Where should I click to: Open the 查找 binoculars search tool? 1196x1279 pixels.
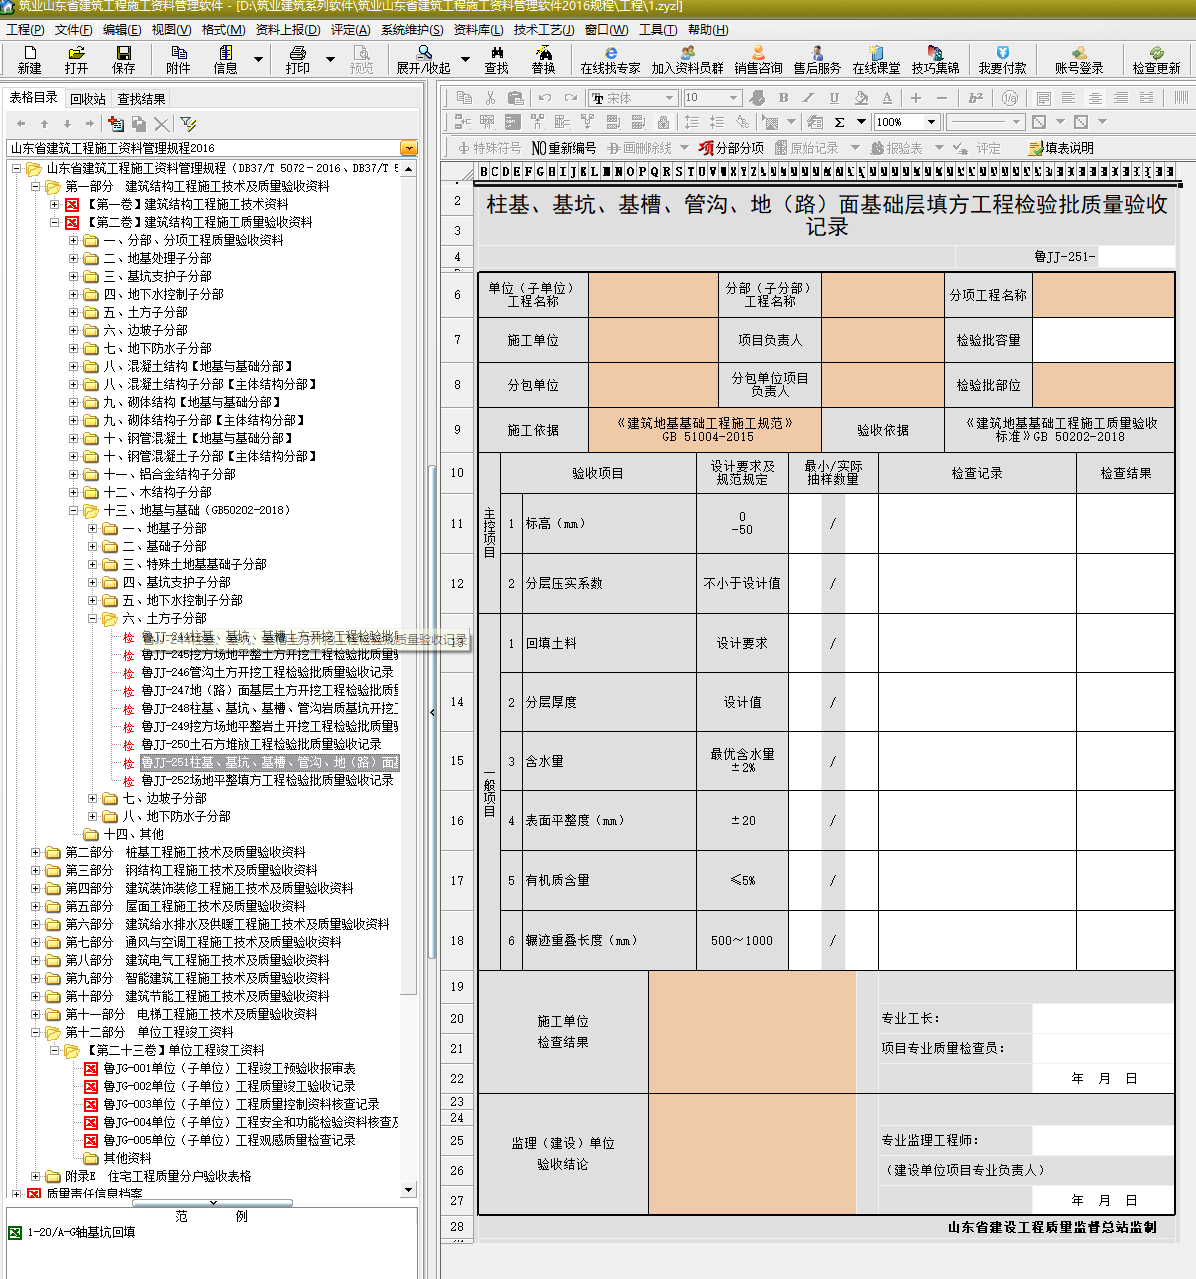496,59
